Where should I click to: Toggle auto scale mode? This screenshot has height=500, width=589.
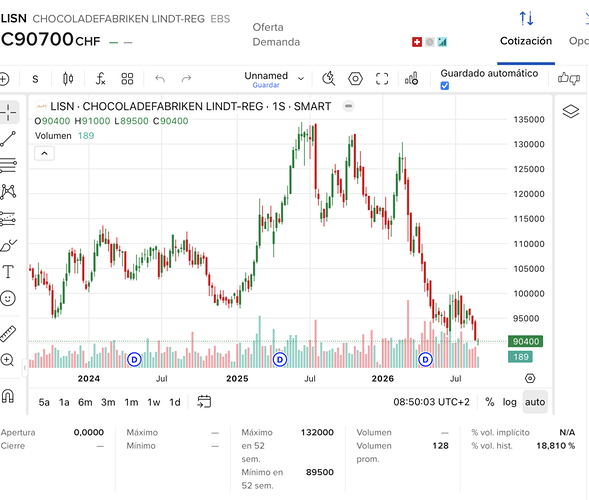click(x=535, y=402)
